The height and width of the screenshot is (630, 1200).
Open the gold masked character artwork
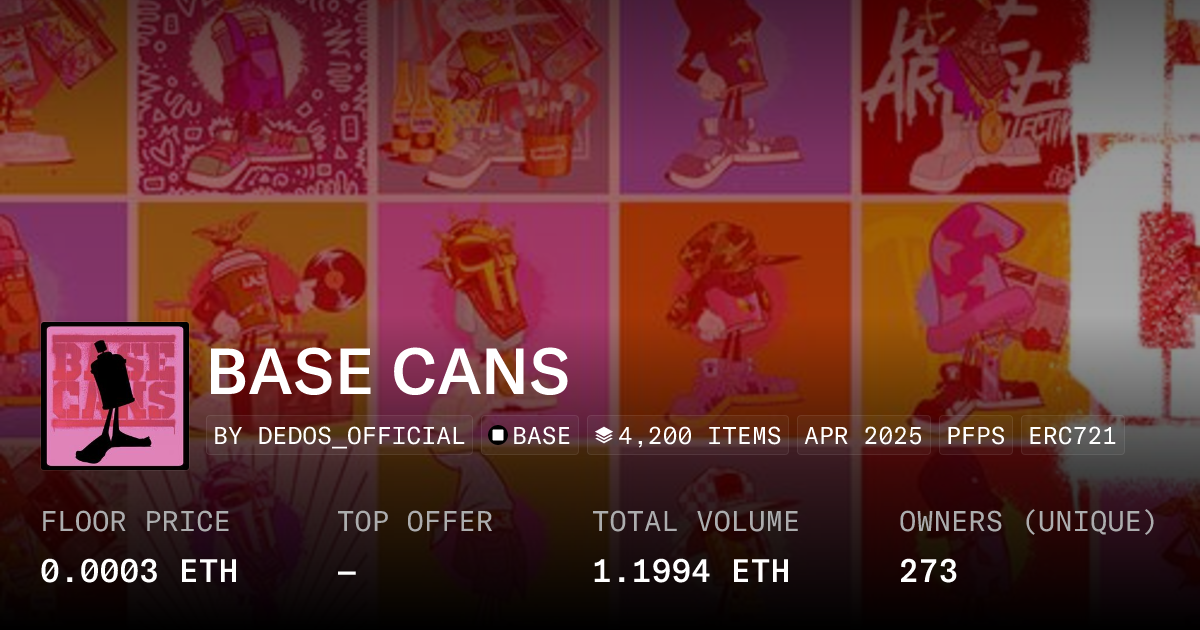(495, 290)
